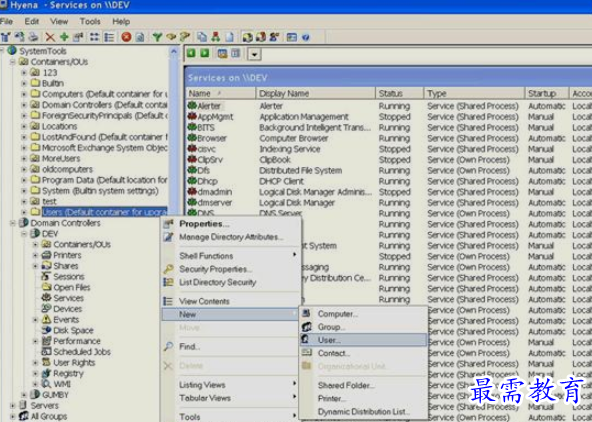The image size is (592, 422).
Task: Click the Alerter service icon
Action: tap(192, 106)
